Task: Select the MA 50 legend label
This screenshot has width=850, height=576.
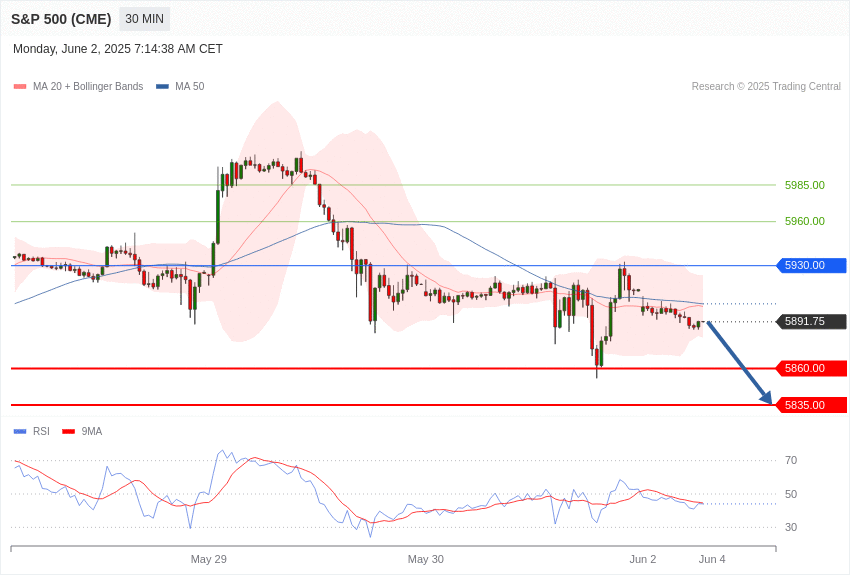Action: [x=190, y=87]
